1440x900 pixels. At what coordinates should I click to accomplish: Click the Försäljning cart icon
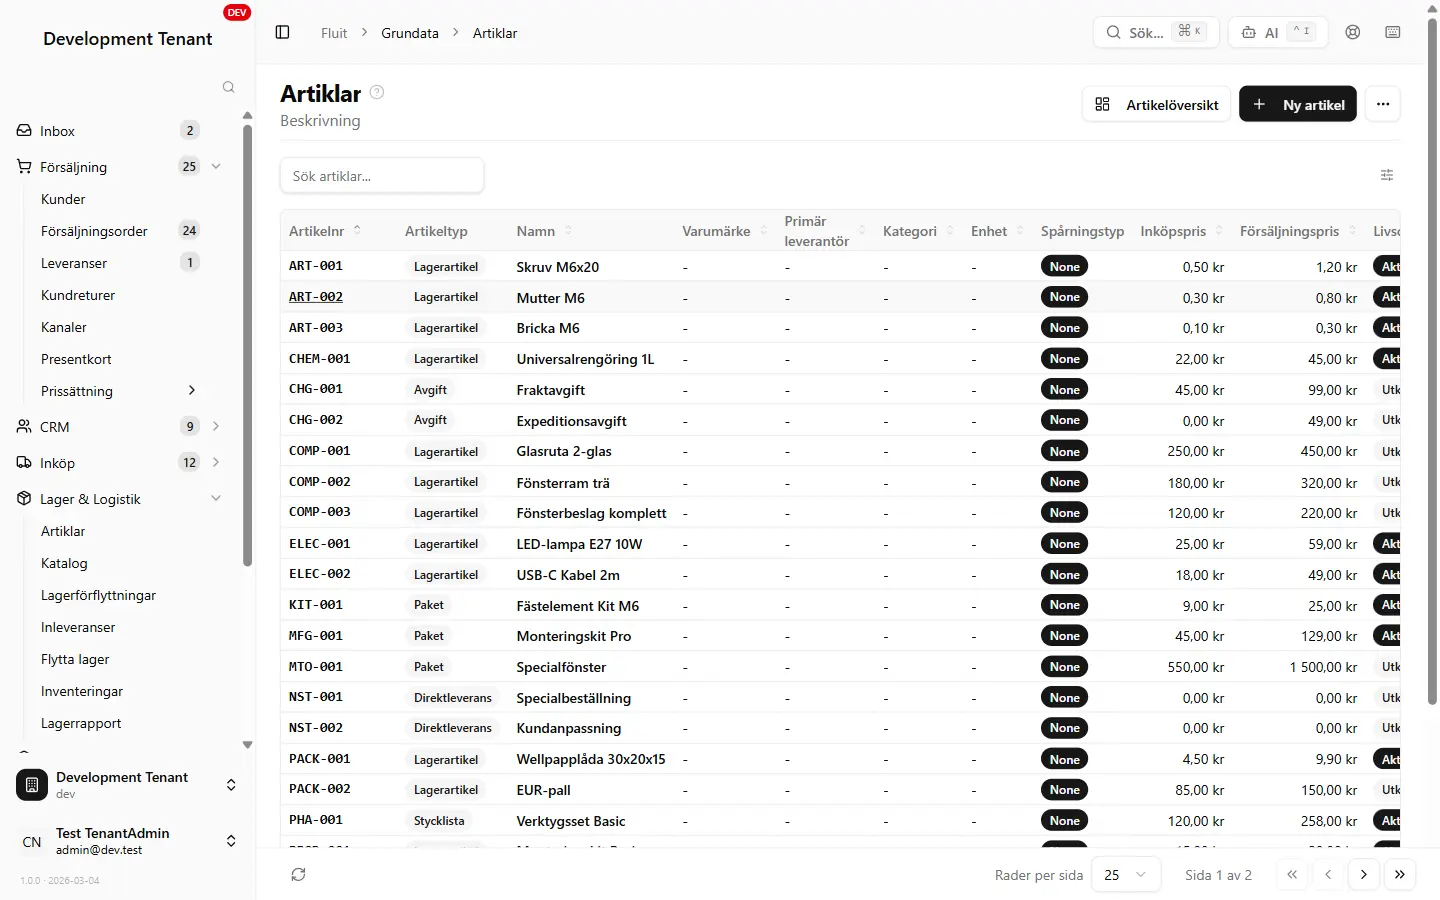pyautogui.click(x=24, y=167)
